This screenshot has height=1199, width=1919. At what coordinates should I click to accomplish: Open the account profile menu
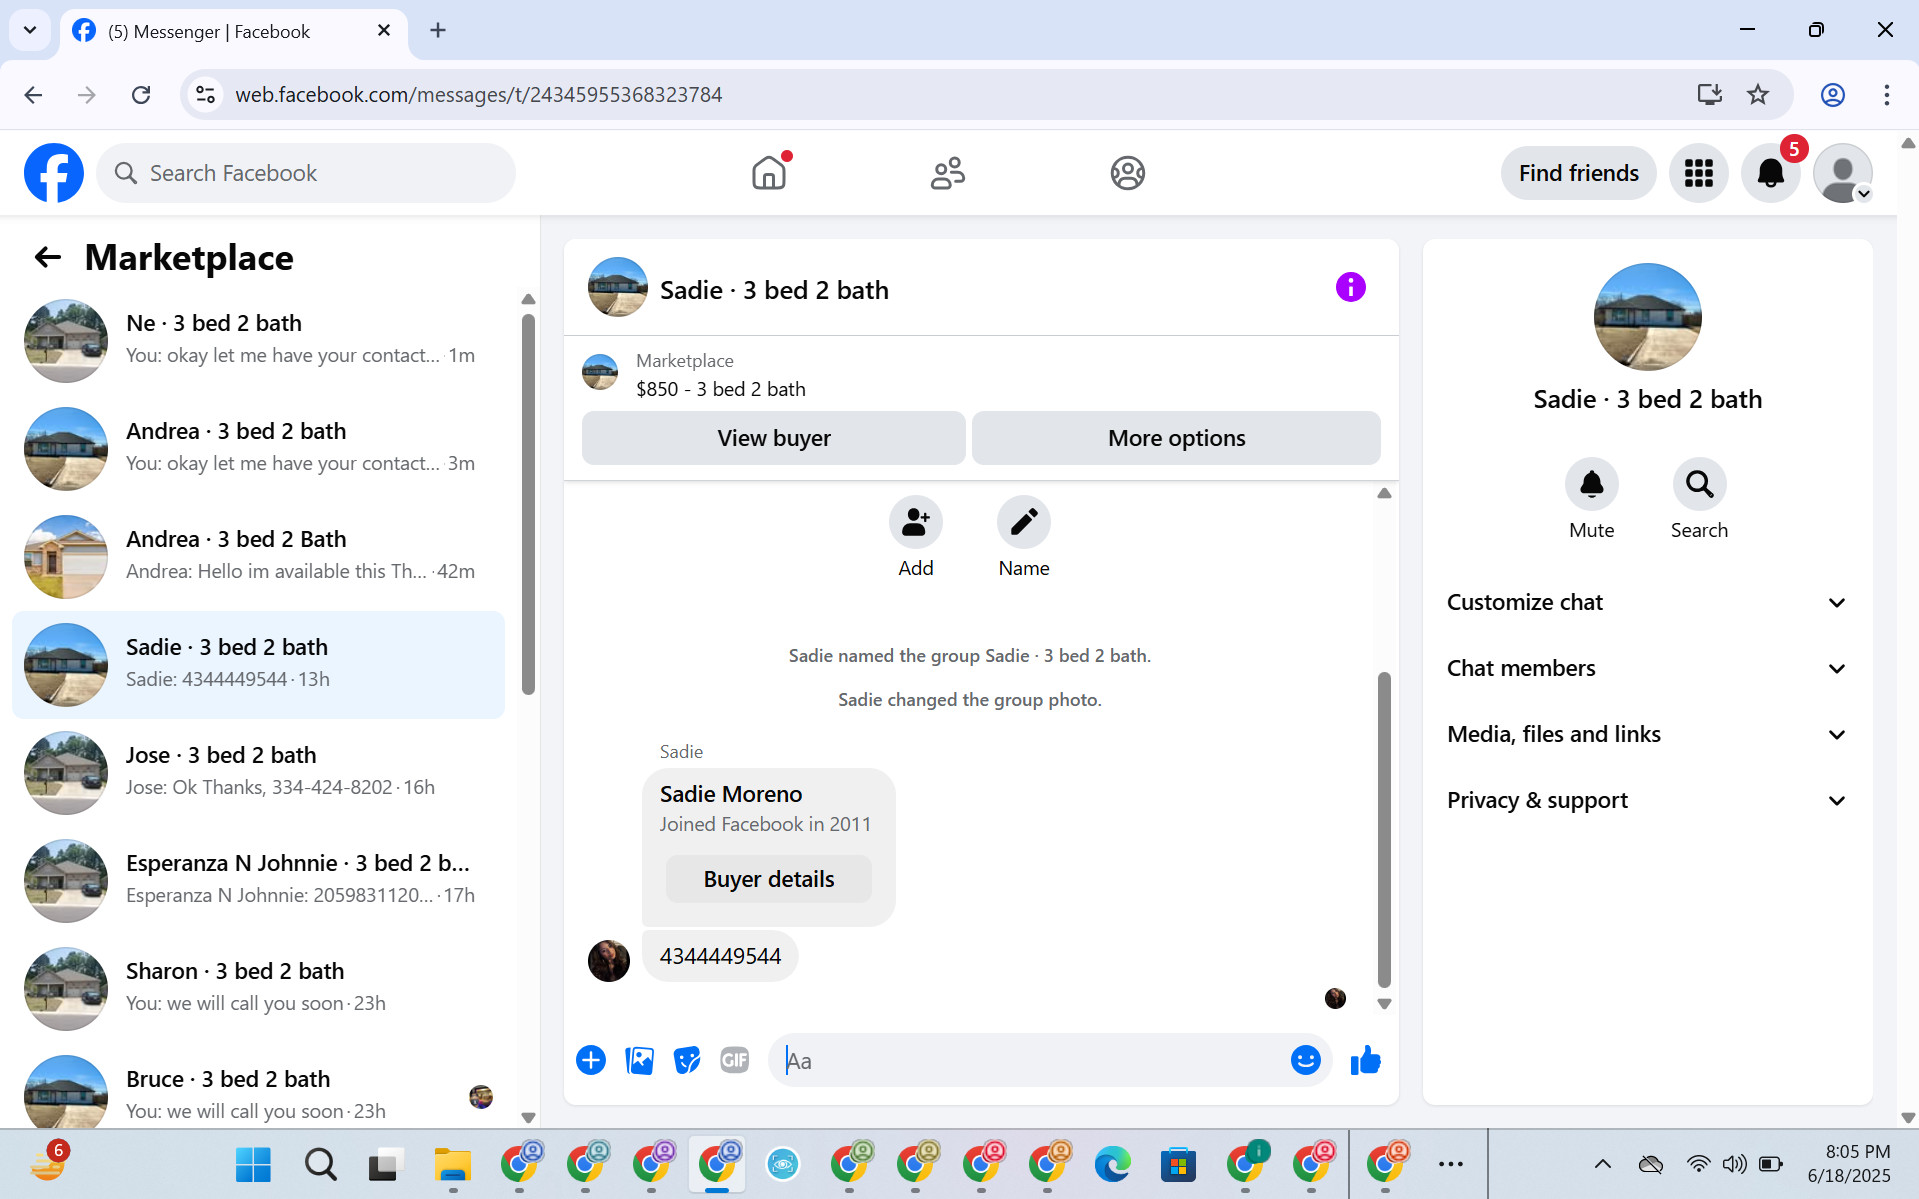tap(1842, 173)
